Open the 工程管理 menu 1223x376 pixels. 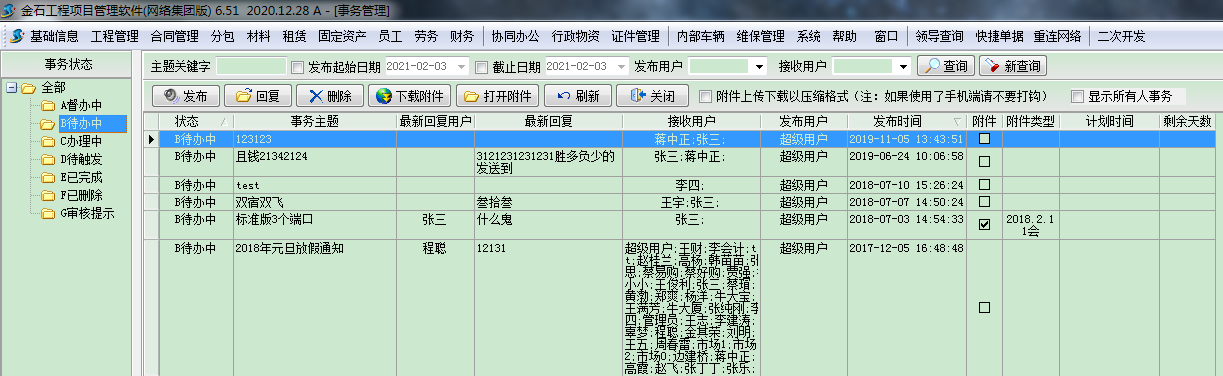[x=114, y=36]
